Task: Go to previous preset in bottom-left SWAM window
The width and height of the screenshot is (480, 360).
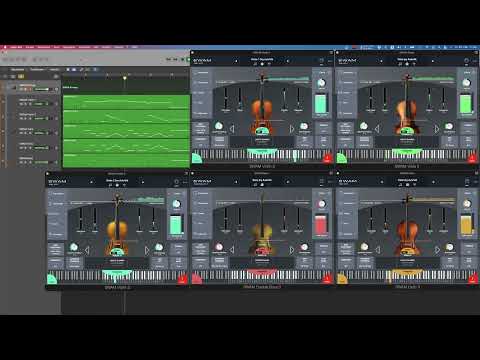Action: coord(91,182)
